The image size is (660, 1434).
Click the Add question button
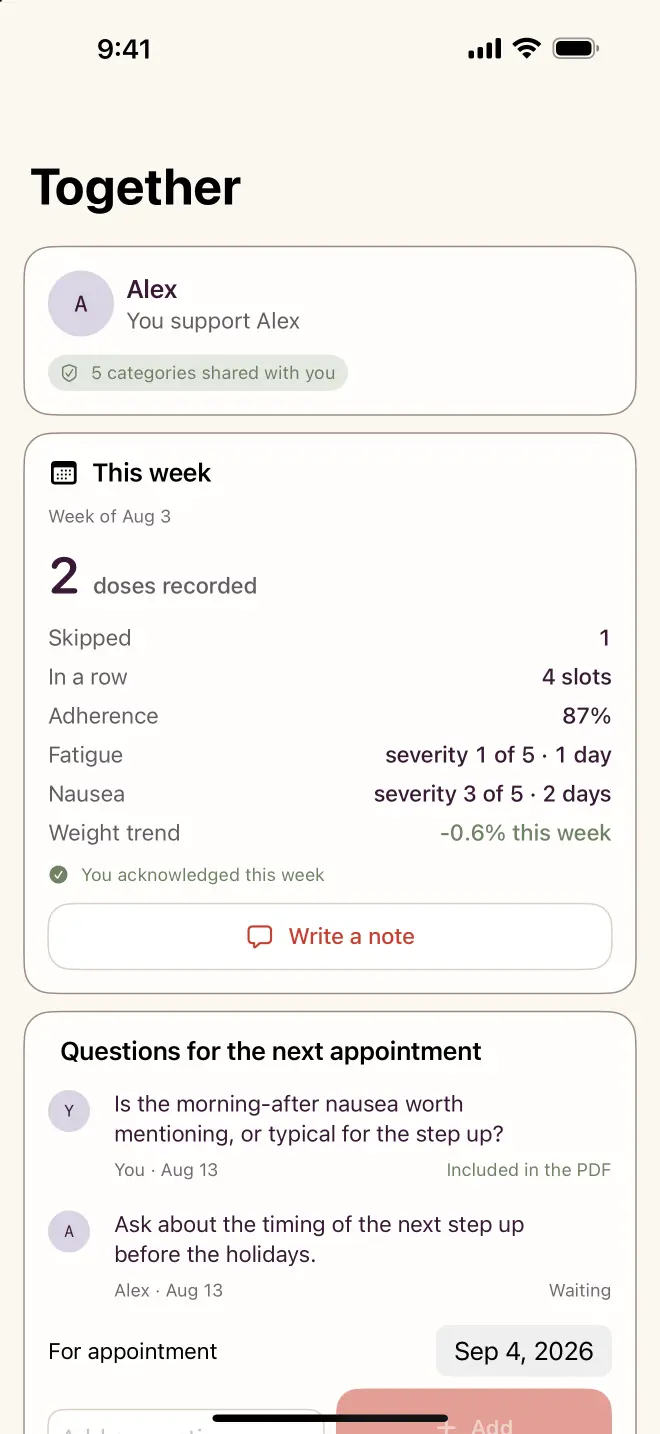pos(474,1412)
